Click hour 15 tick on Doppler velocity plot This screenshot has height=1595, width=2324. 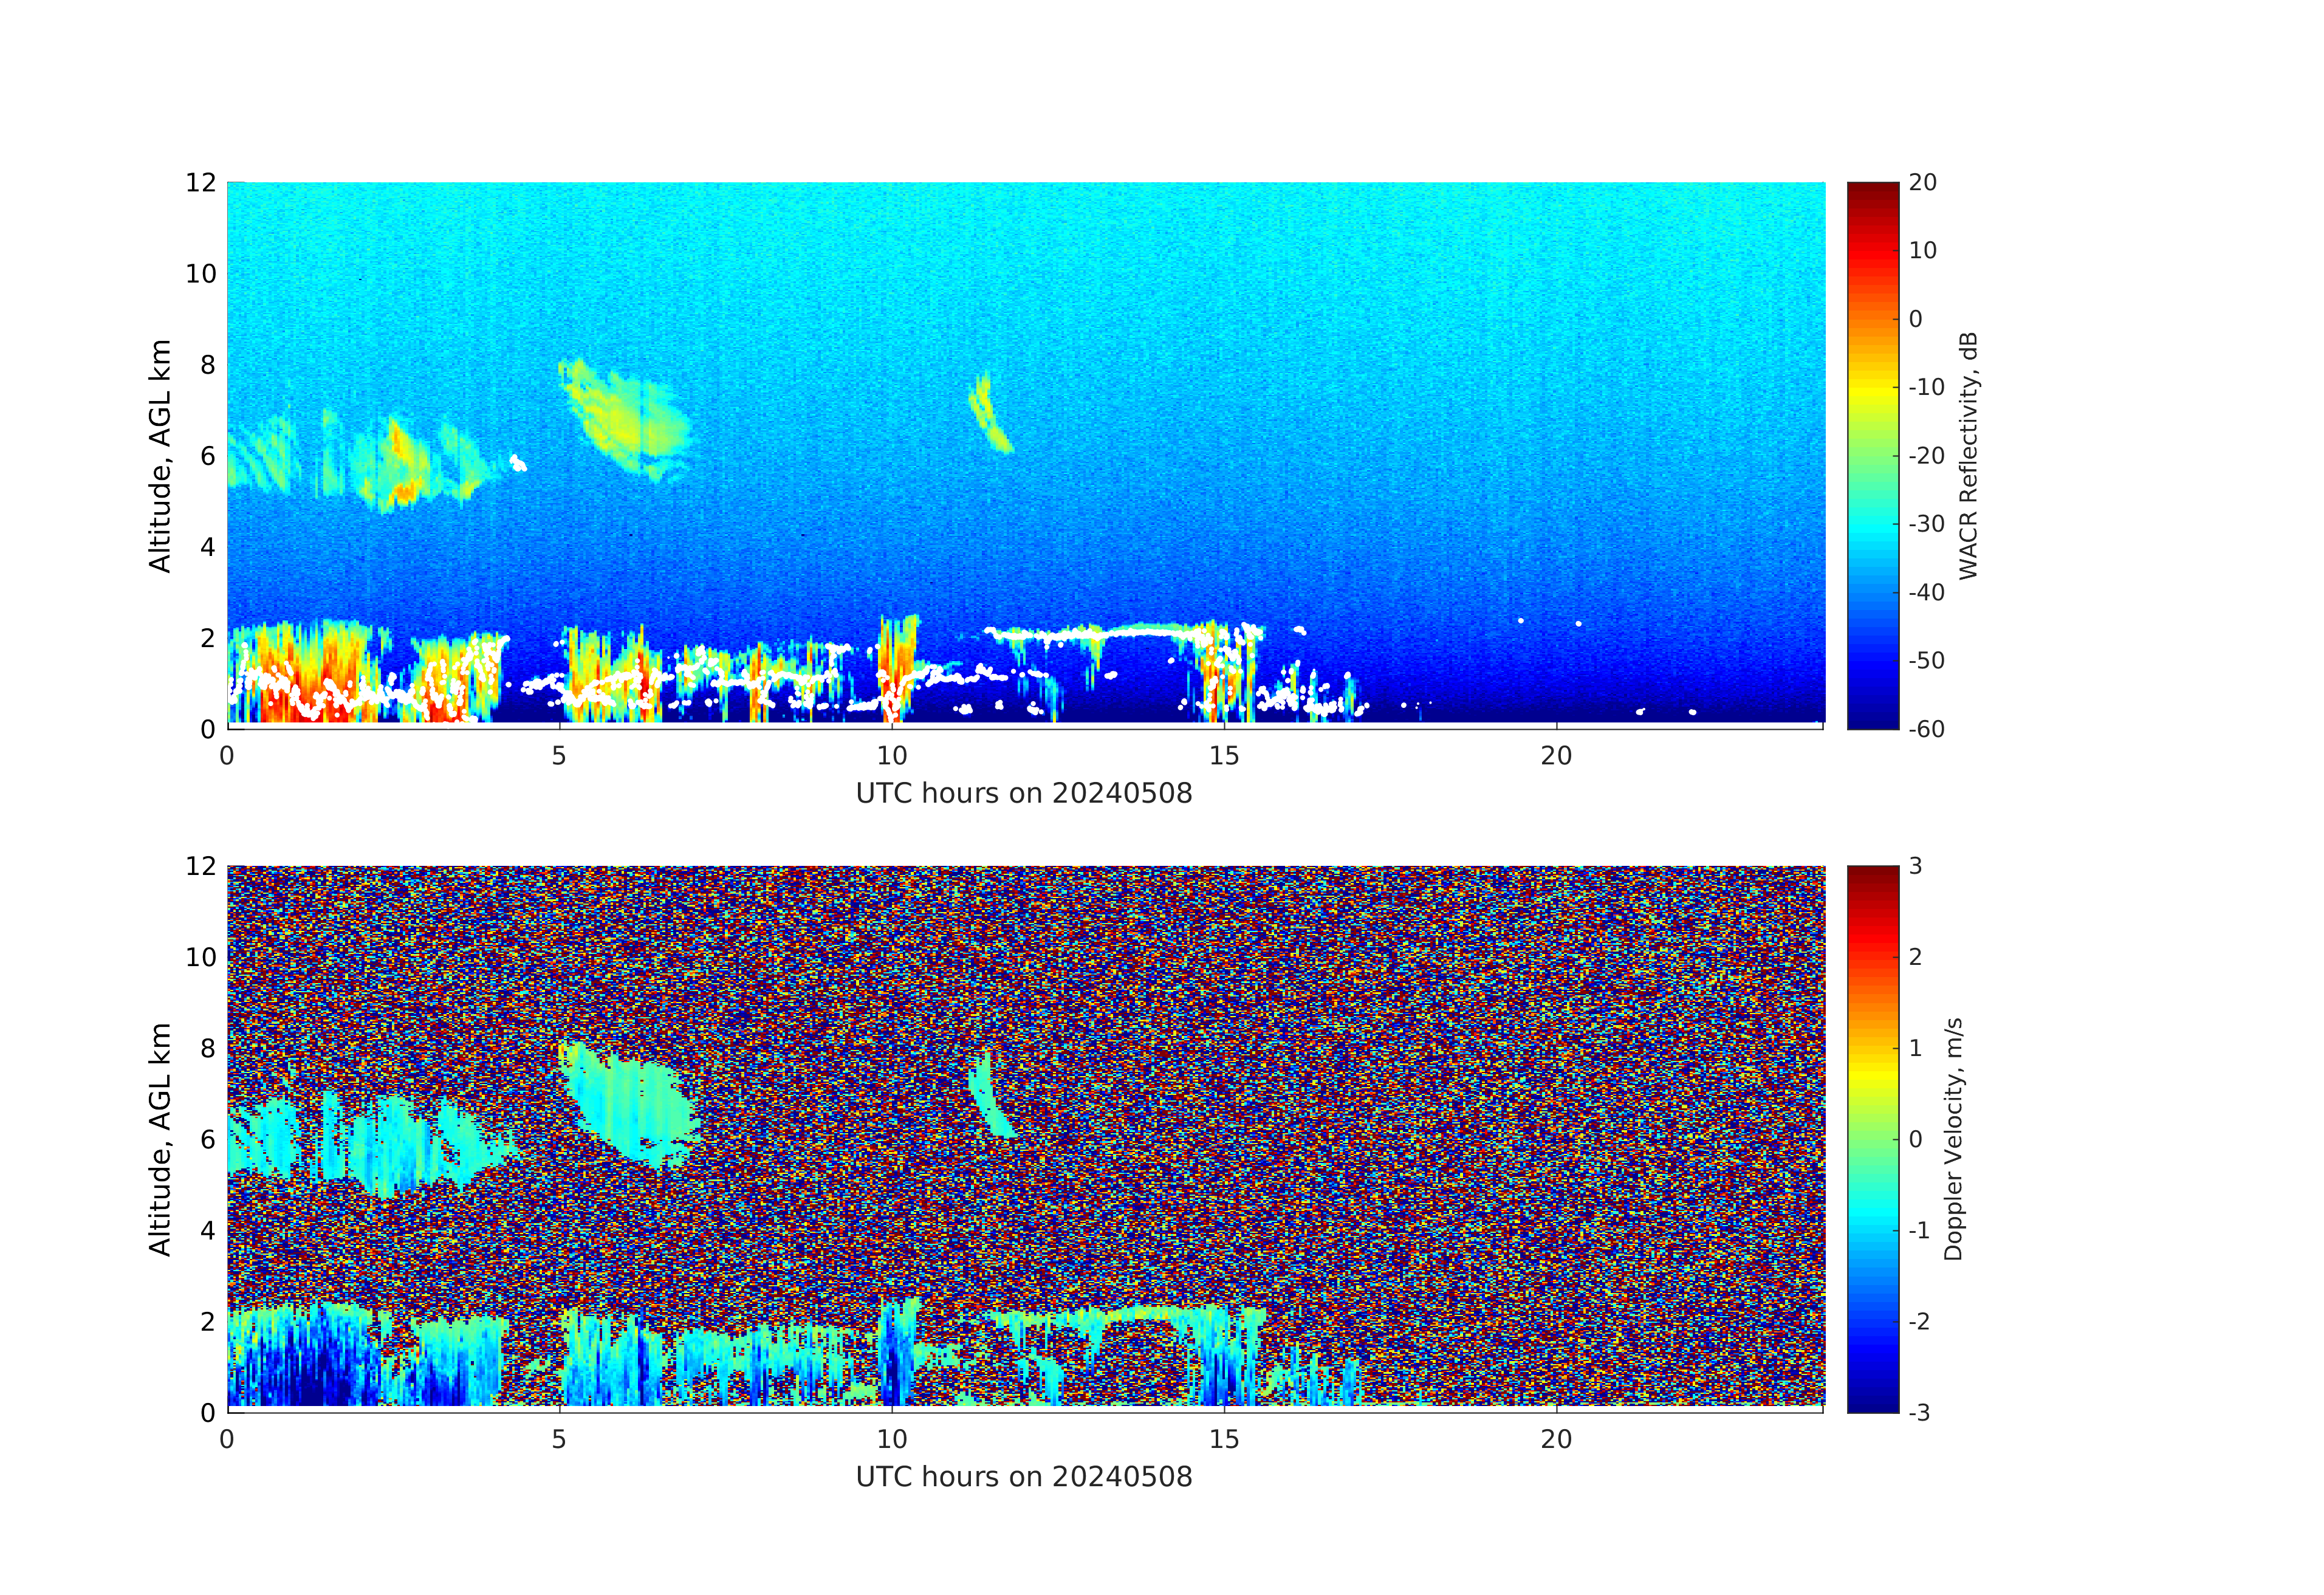point(1224,1440)
